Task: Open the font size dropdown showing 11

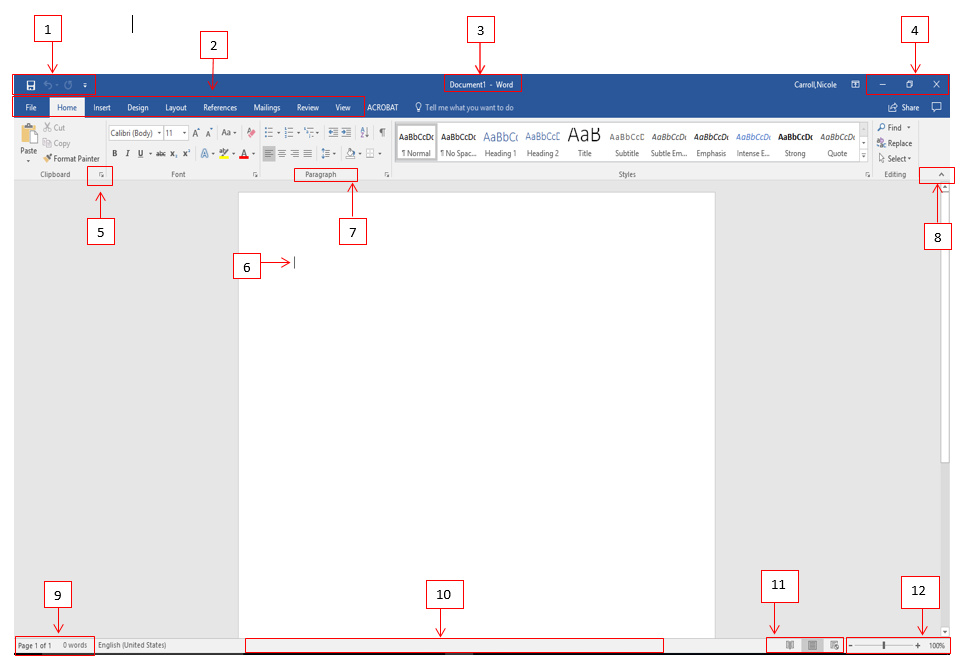Action: (176, 133)
